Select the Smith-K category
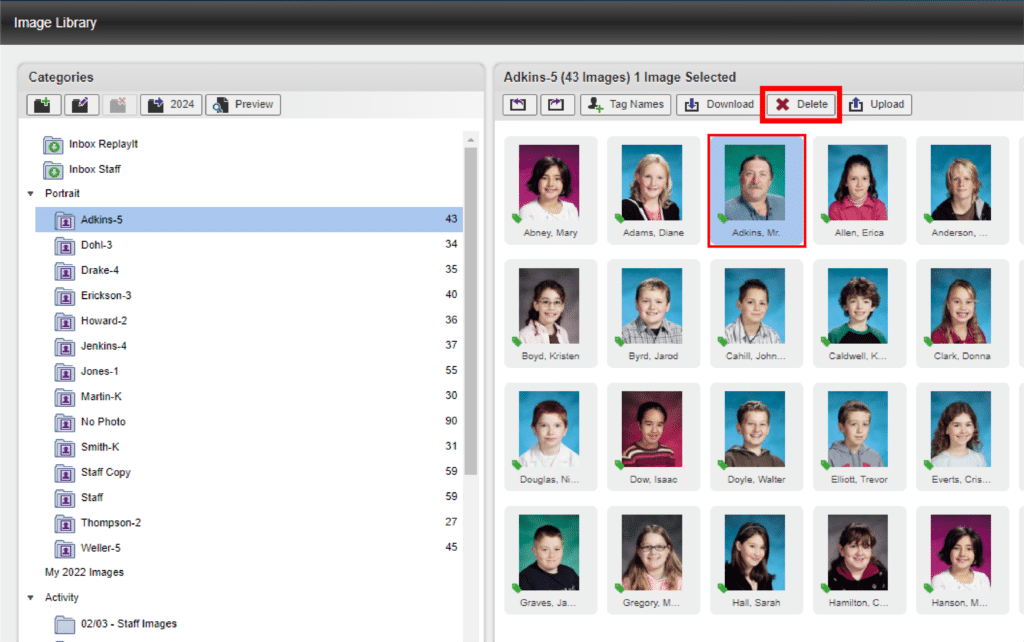 point(249,447)
